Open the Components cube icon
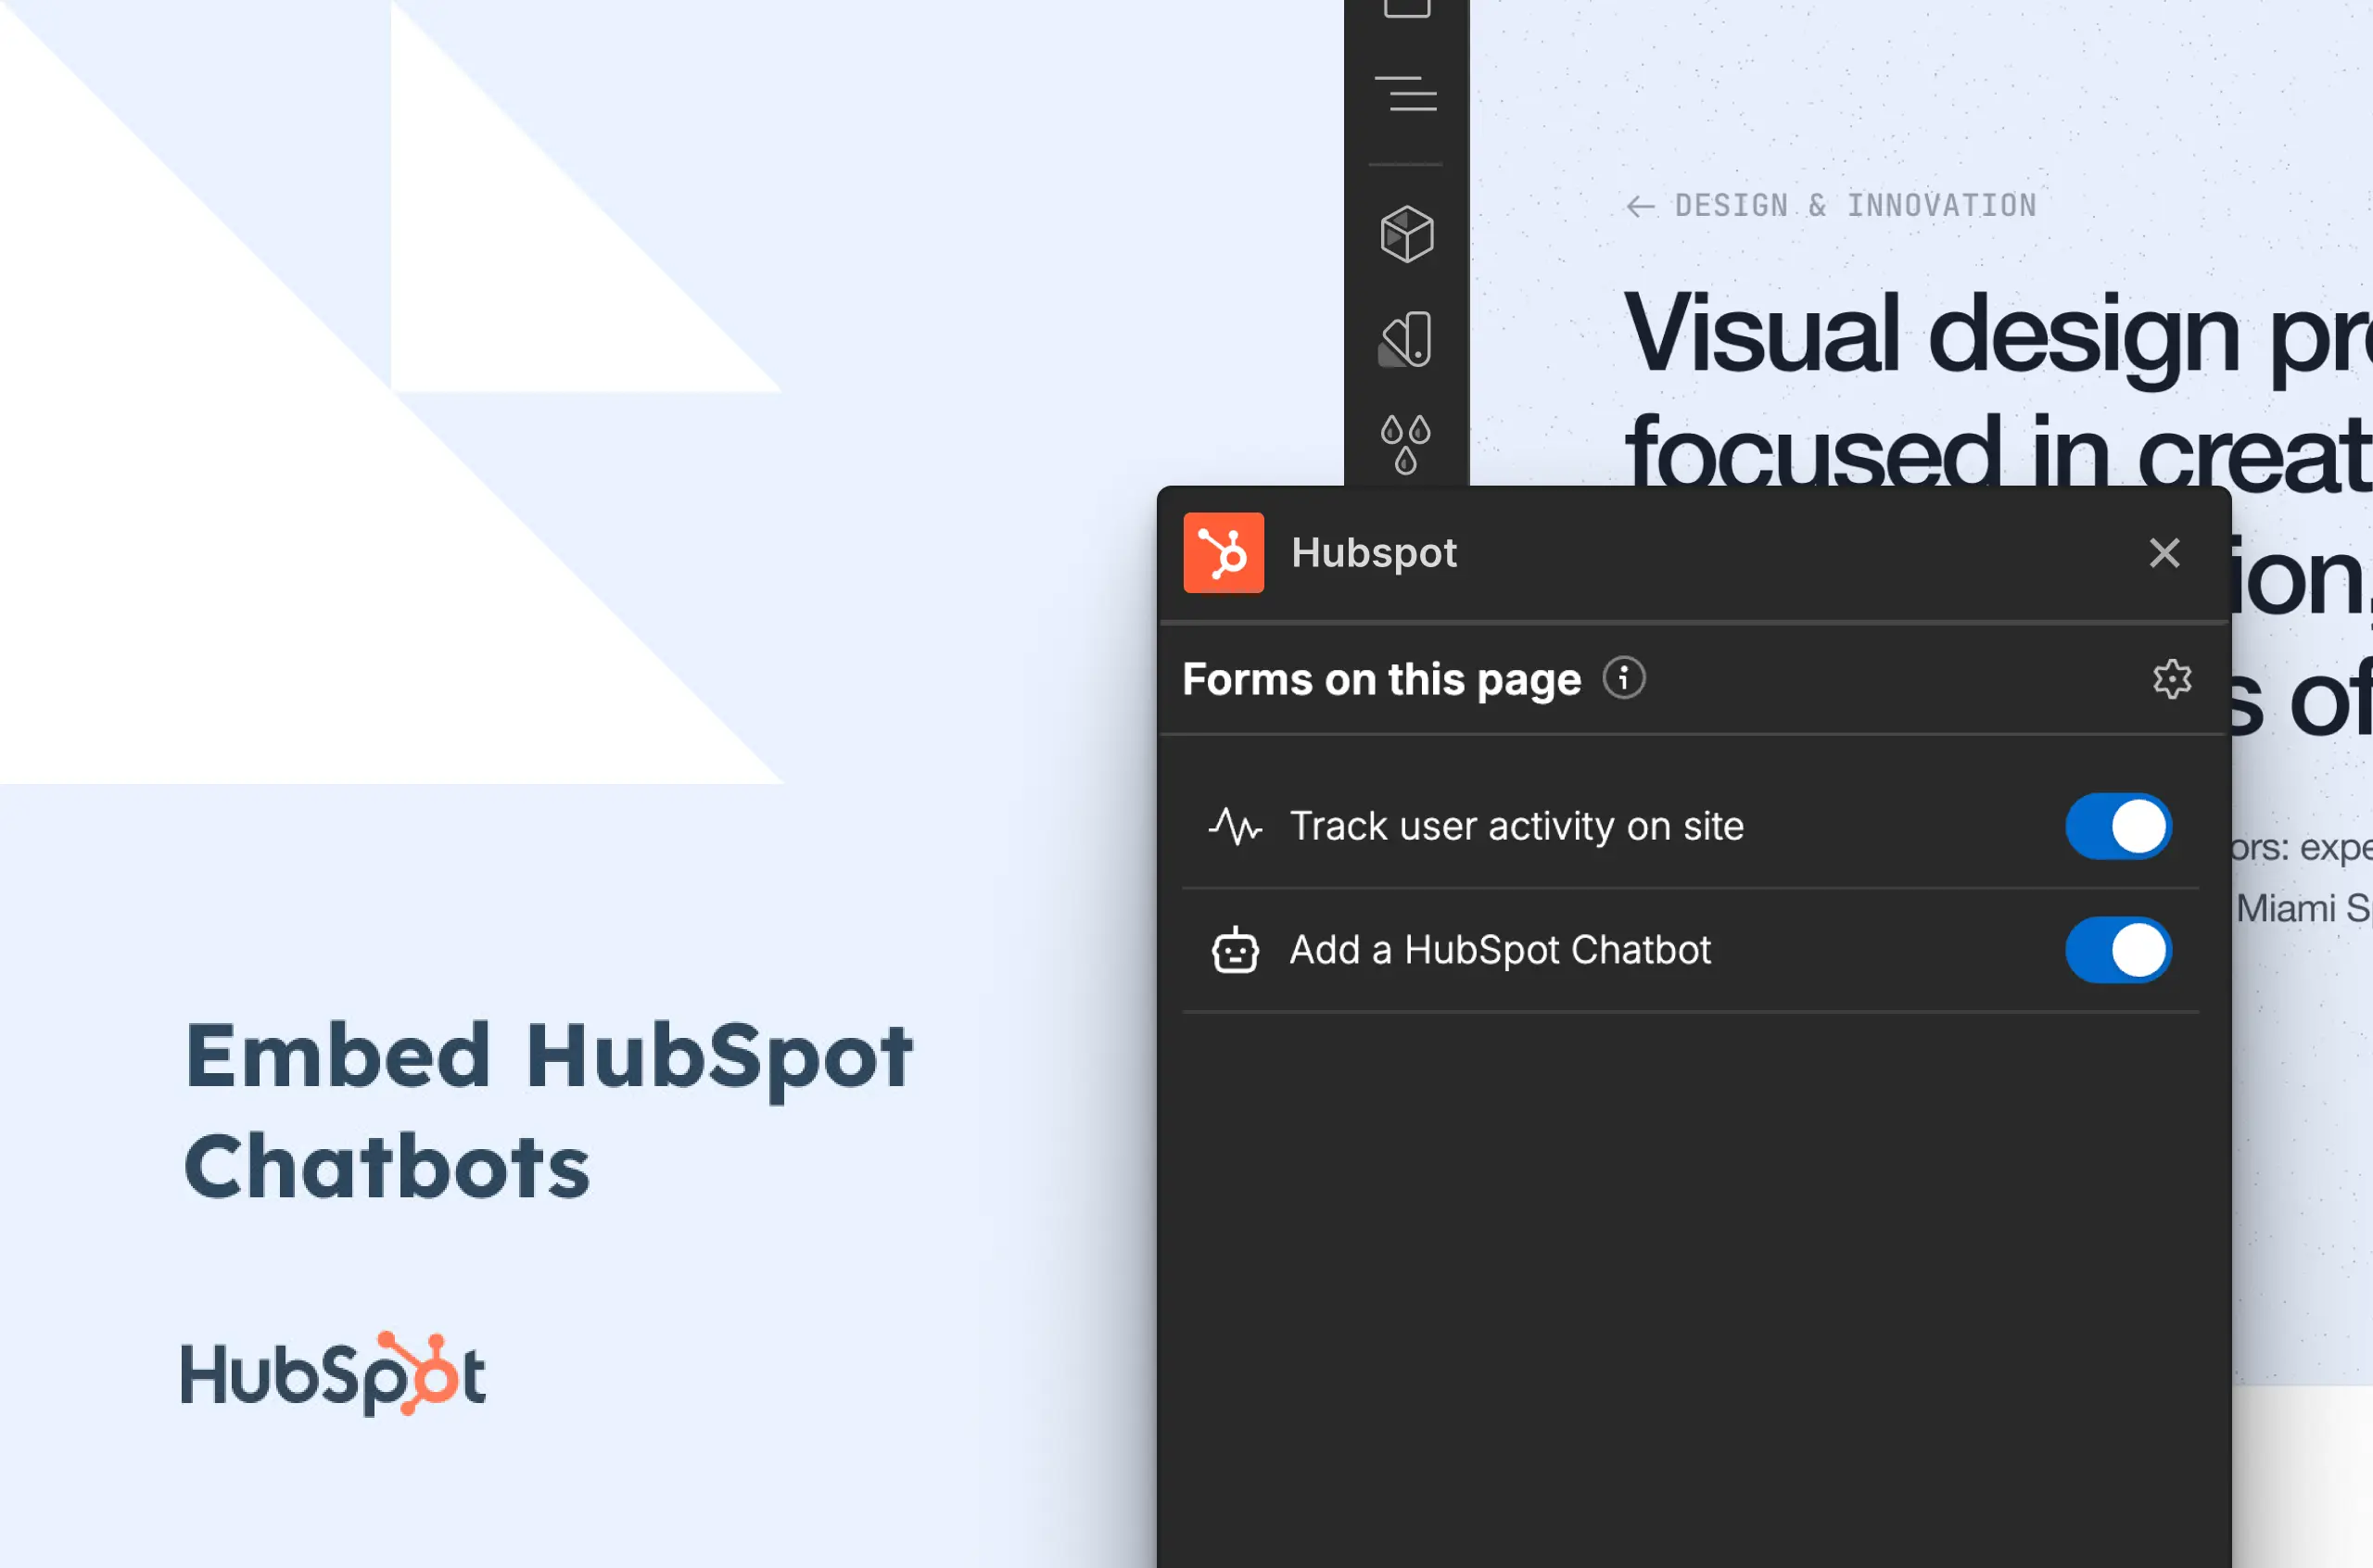 tap(1406, 234)
